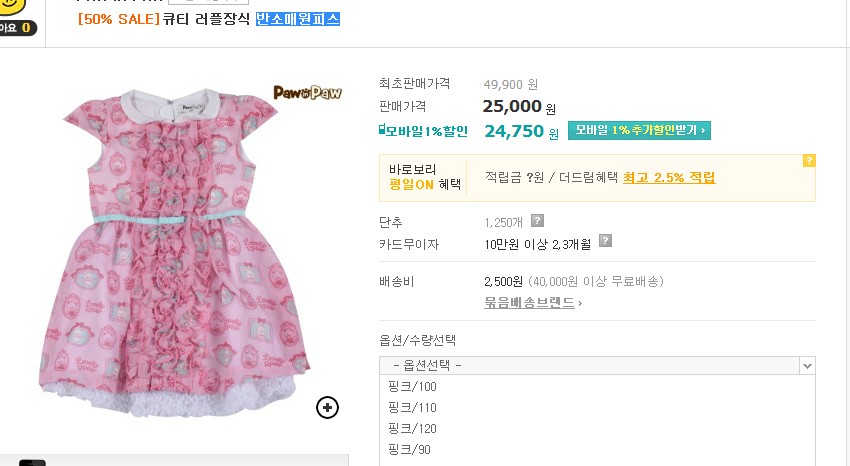Click the Paw Paw brand logo
850x466 pixels.
click(307, 93)
